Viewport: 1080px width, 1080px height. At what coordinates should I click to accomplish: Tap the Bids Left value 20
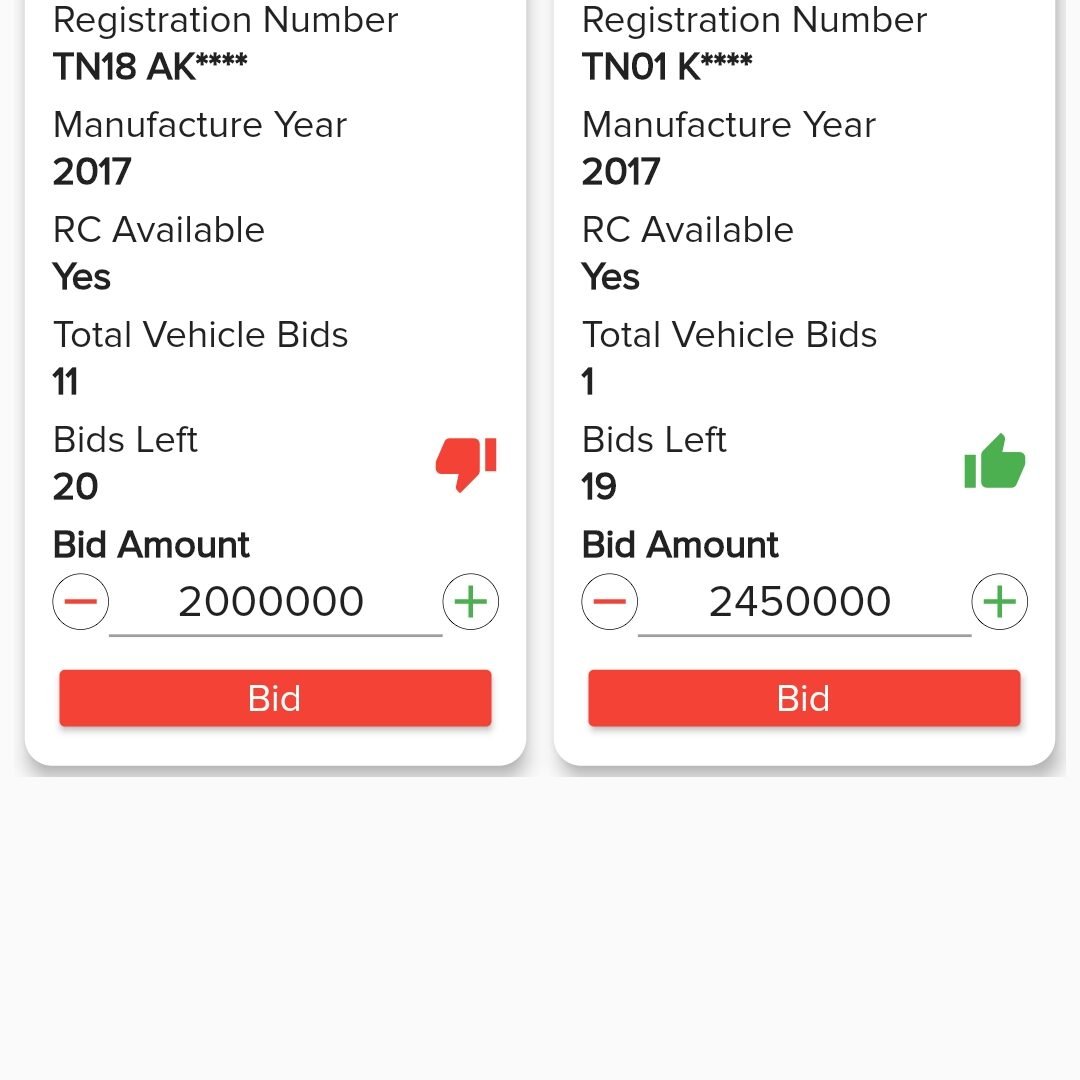point(76,486)
